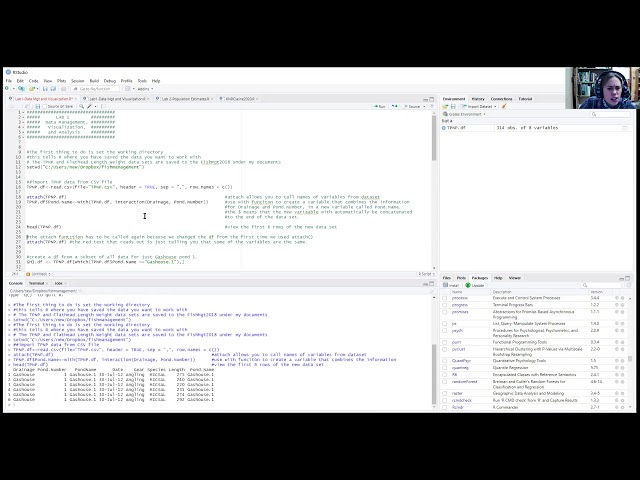
Task: Open the QuantPsyc package link
Action: point(461,361)
